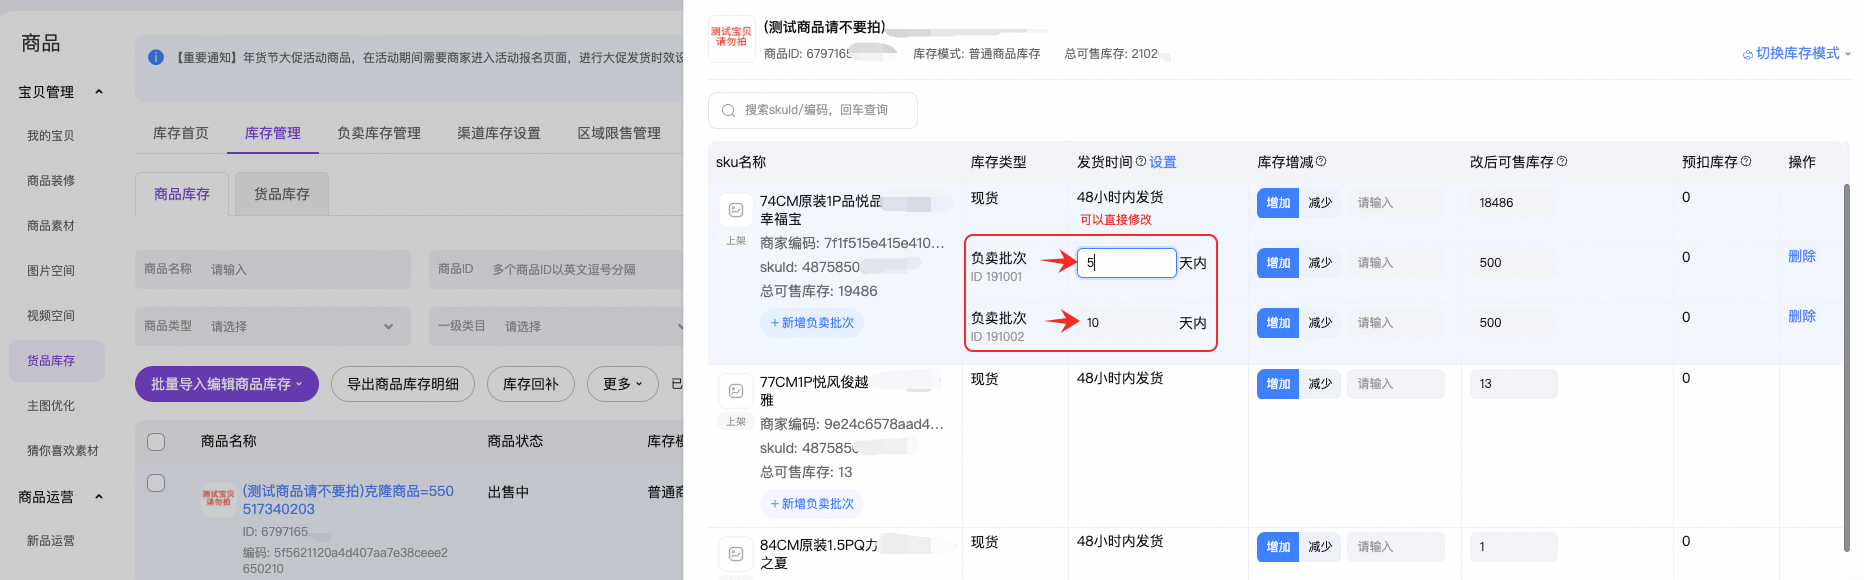Open the 克隆商品=550 product name link
This screenshot has width=1864, height=580.
tap(348, 500)
